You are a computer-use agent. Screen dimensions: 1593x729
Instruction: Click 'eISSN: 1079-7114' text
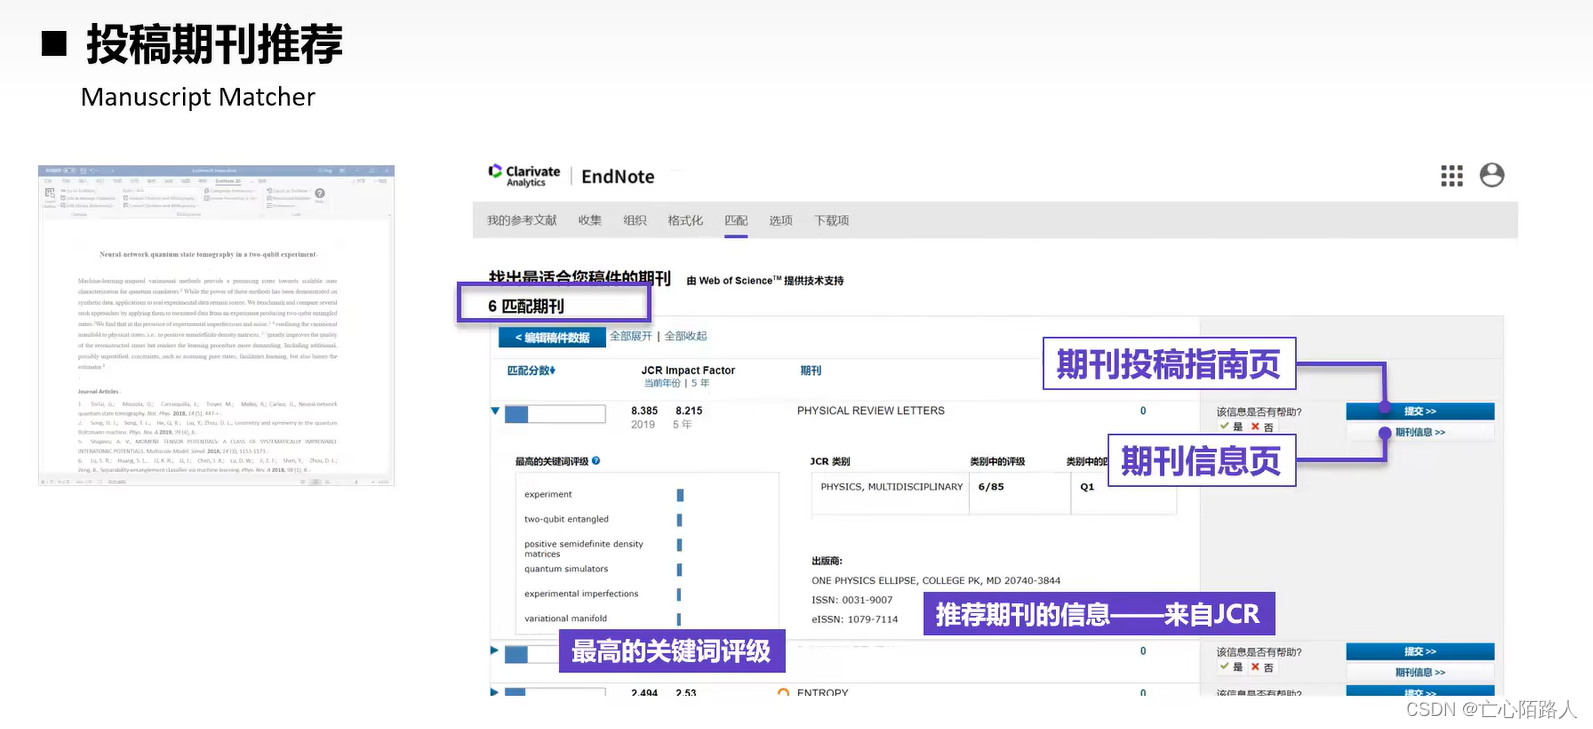point(855,620)
